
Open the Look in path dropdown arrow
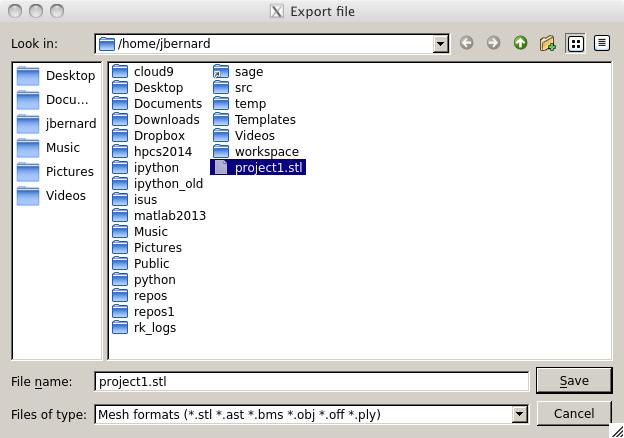coord(440,43)
